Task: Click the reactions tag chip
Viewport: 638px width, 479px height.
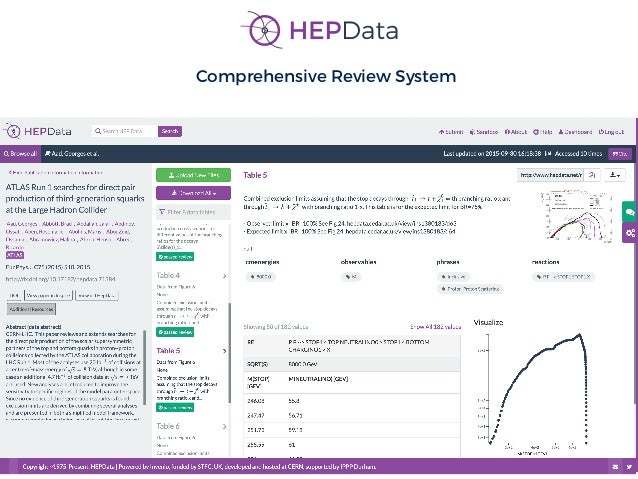Action: 563,277
